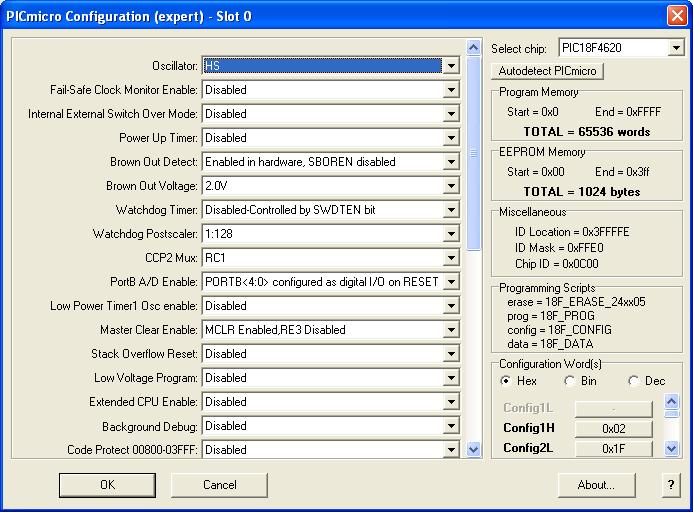Viewport: 693px width, 512px height.
Task: Click Program Memory 'End = 0xFFFF' text
Action: point(628,112)
